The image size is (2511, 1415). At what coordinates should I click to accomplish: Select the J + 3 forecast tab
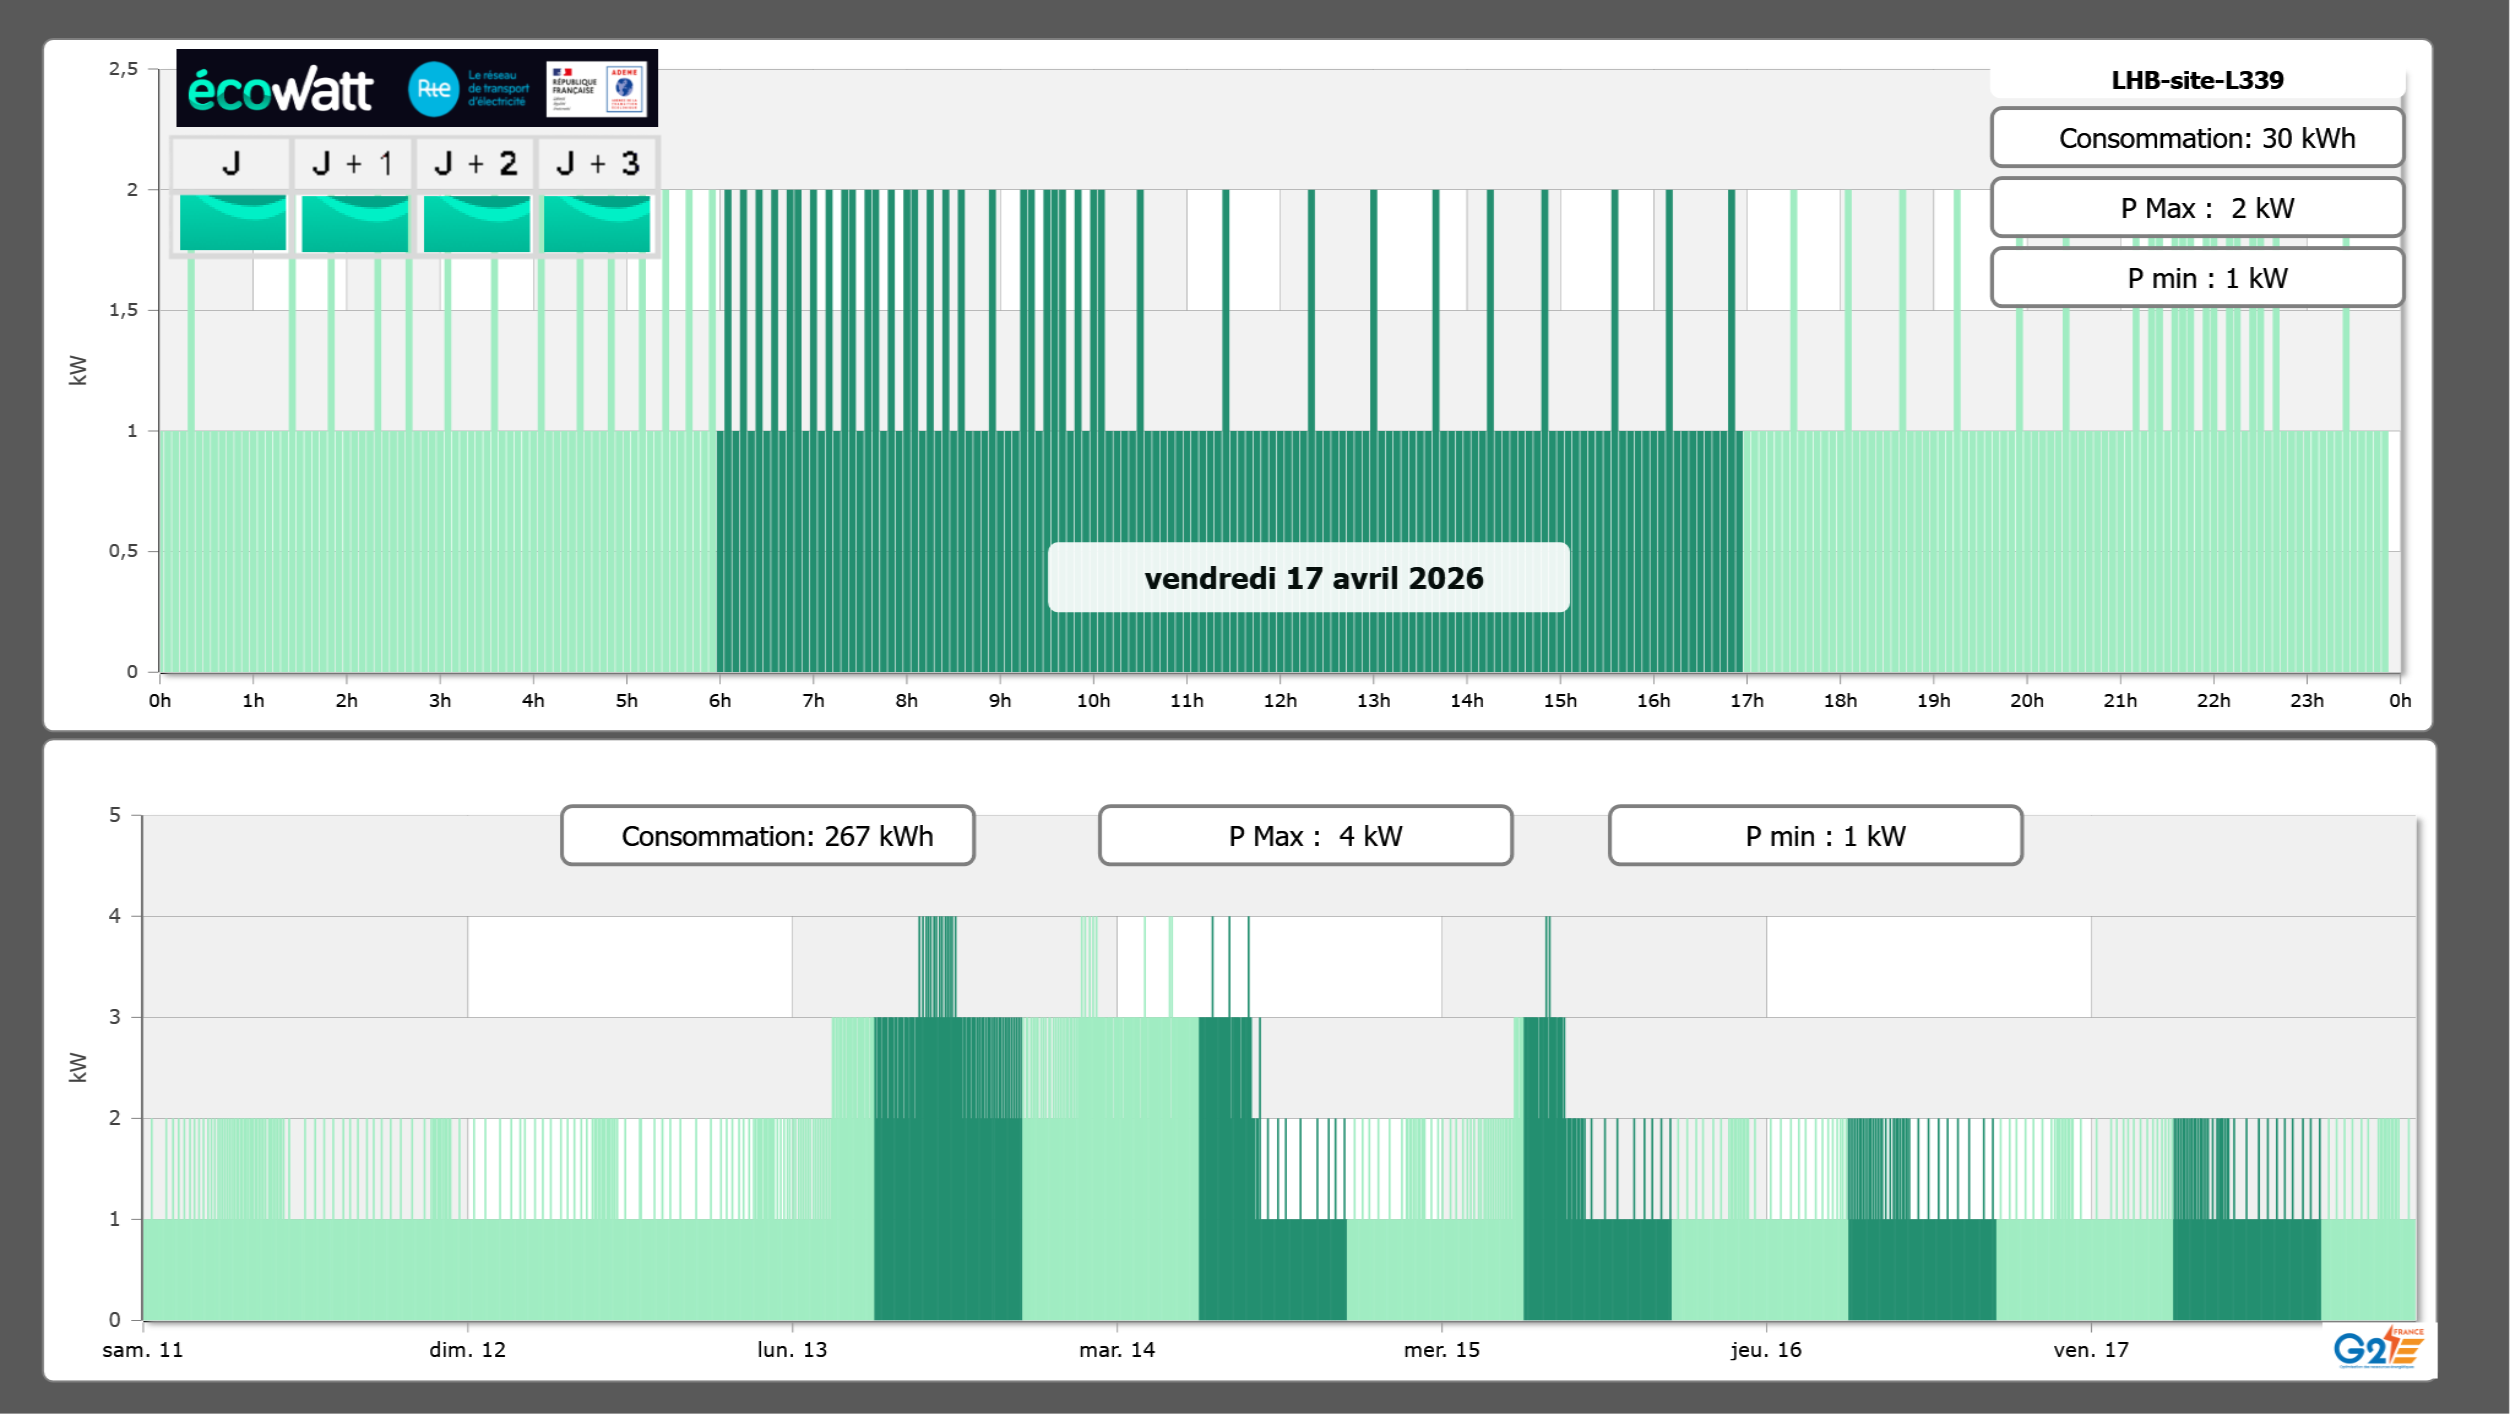pos(597,163)
